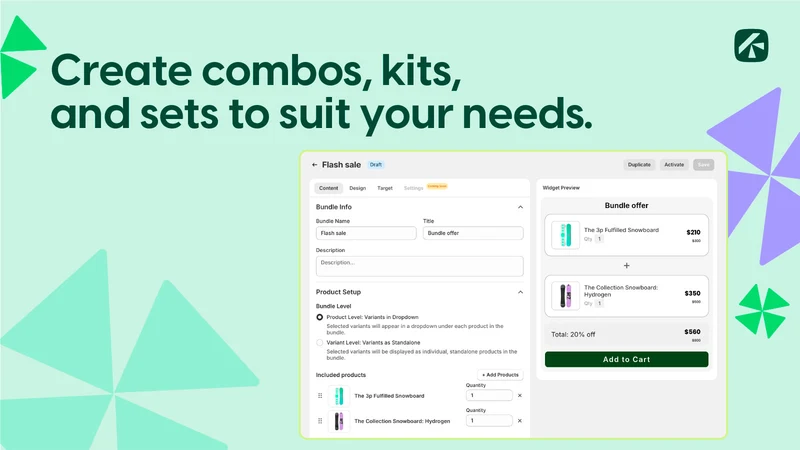This screenshot has width=800, height=450.
Task: Click the Widget Preview label
Action: tap(561, 188)
